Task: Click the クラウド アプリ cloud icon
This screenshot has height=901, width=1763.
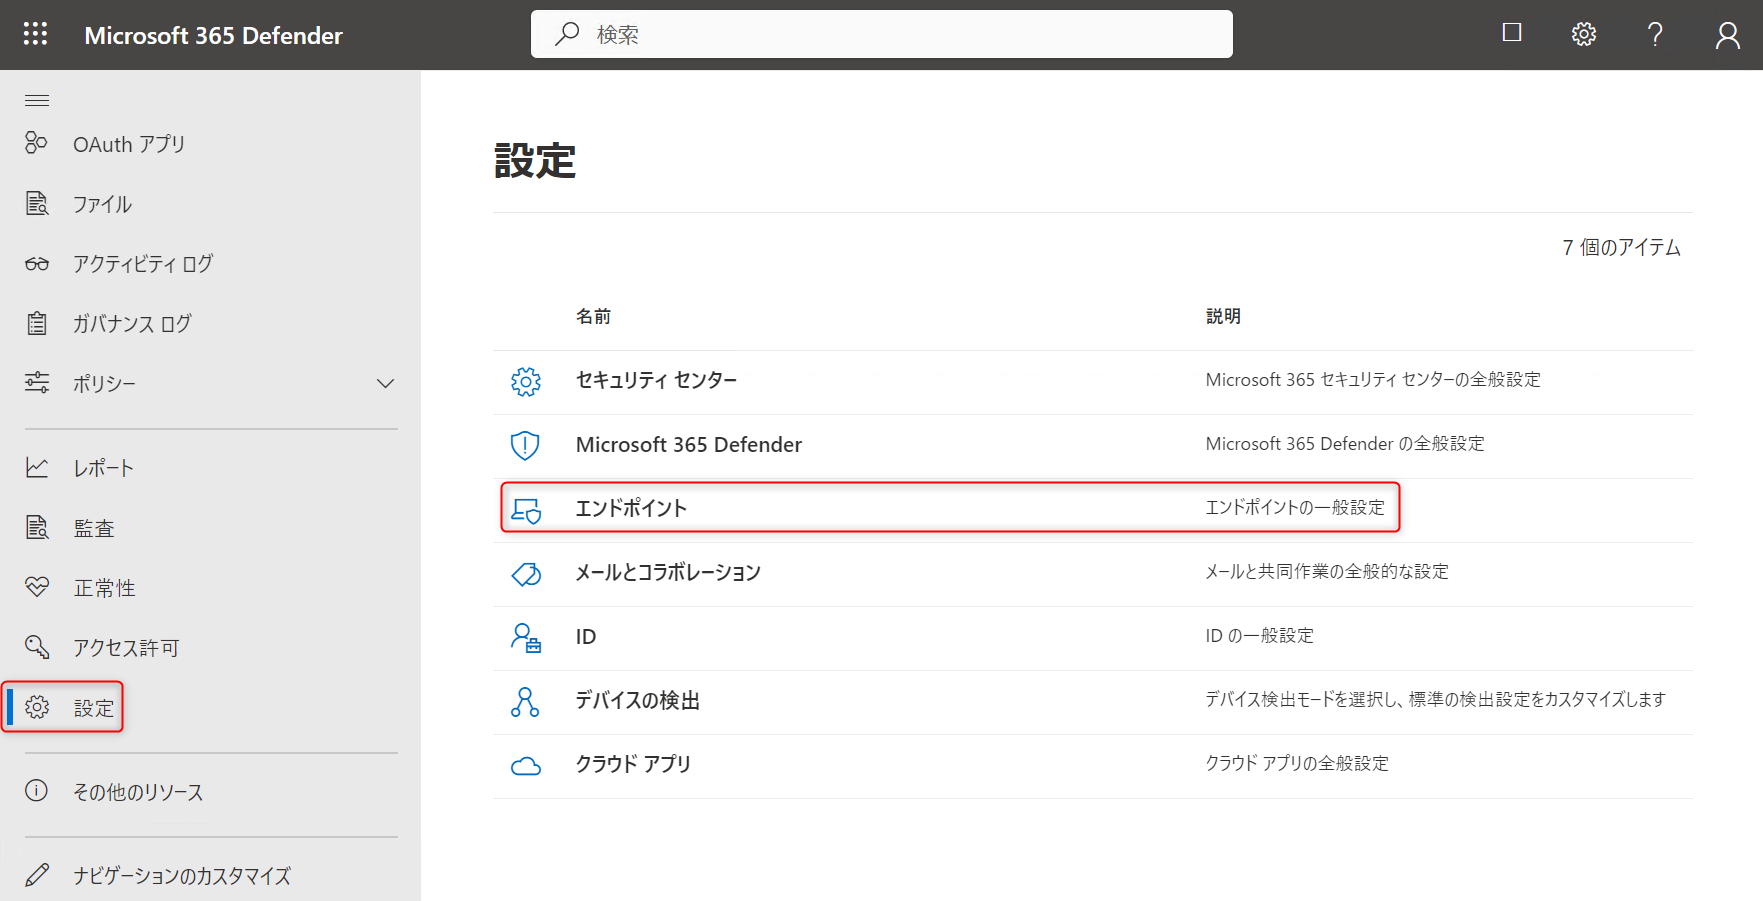Action: [526, 765]
